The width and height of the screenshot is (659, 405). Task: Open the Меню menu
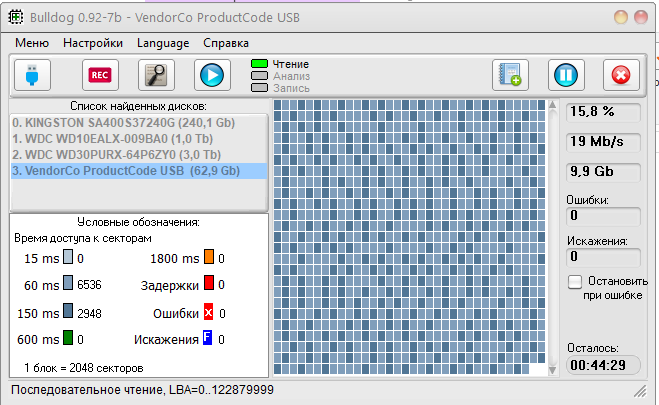[32, 43]
